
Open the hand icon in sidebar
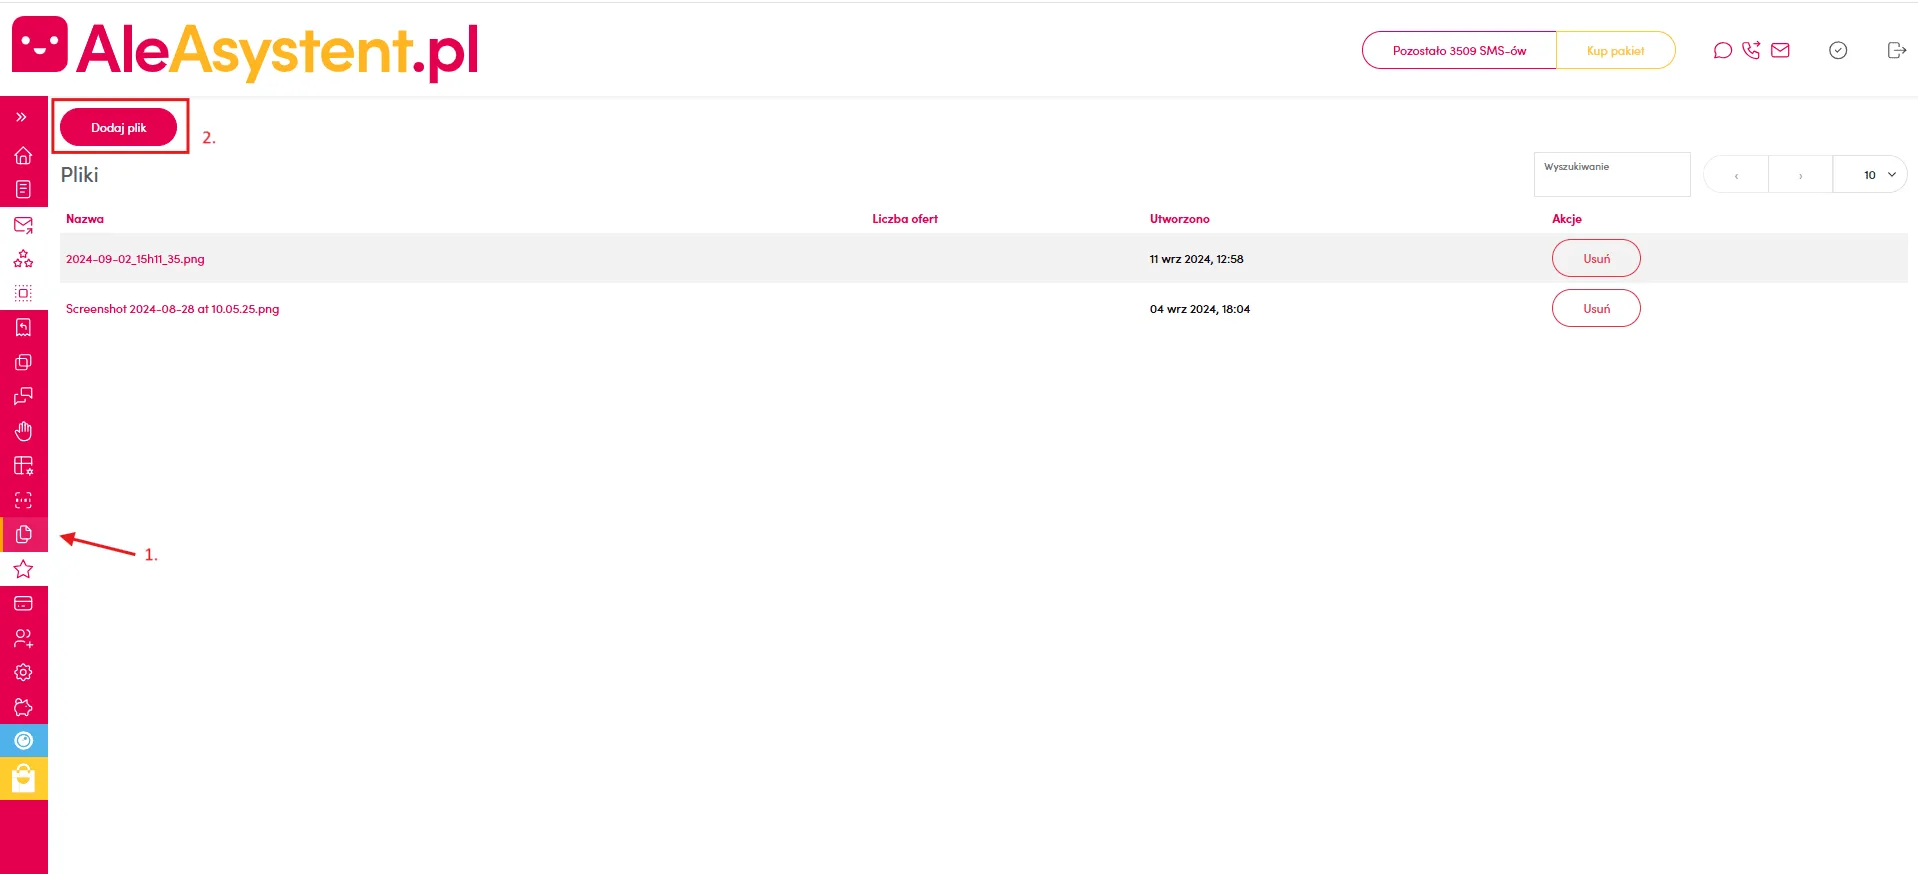(x=23, y=431)
